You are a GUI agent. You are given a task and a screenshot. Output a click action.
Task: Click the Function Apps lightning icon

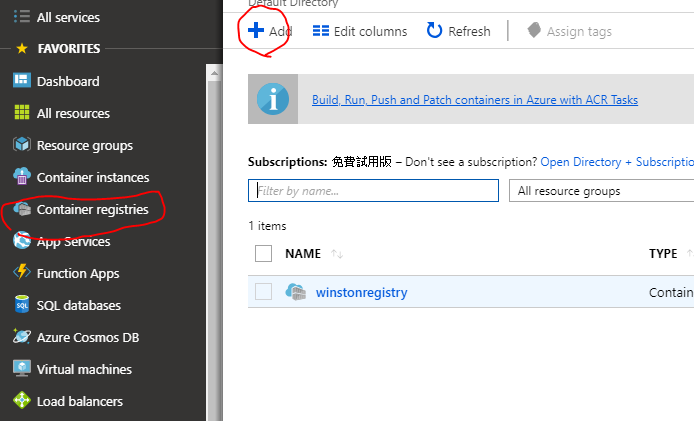point(22,272)
